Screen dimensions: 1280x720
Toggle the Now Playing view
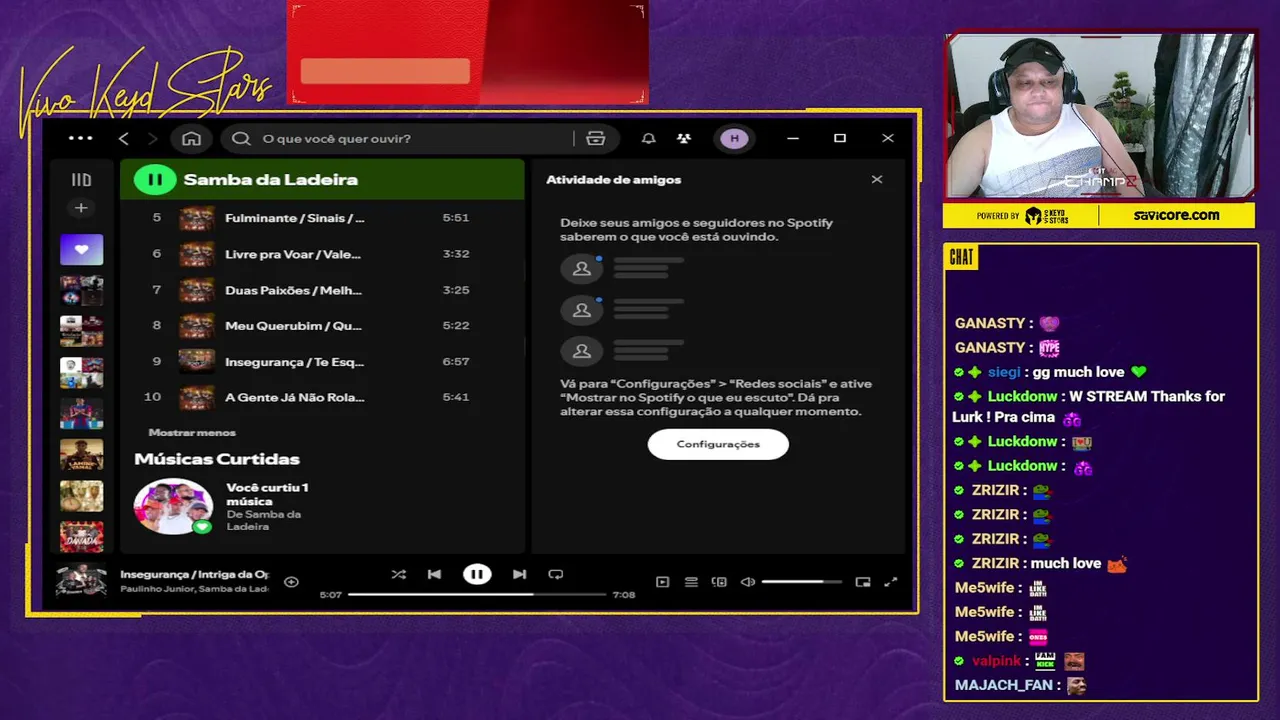tap(662, 582)
